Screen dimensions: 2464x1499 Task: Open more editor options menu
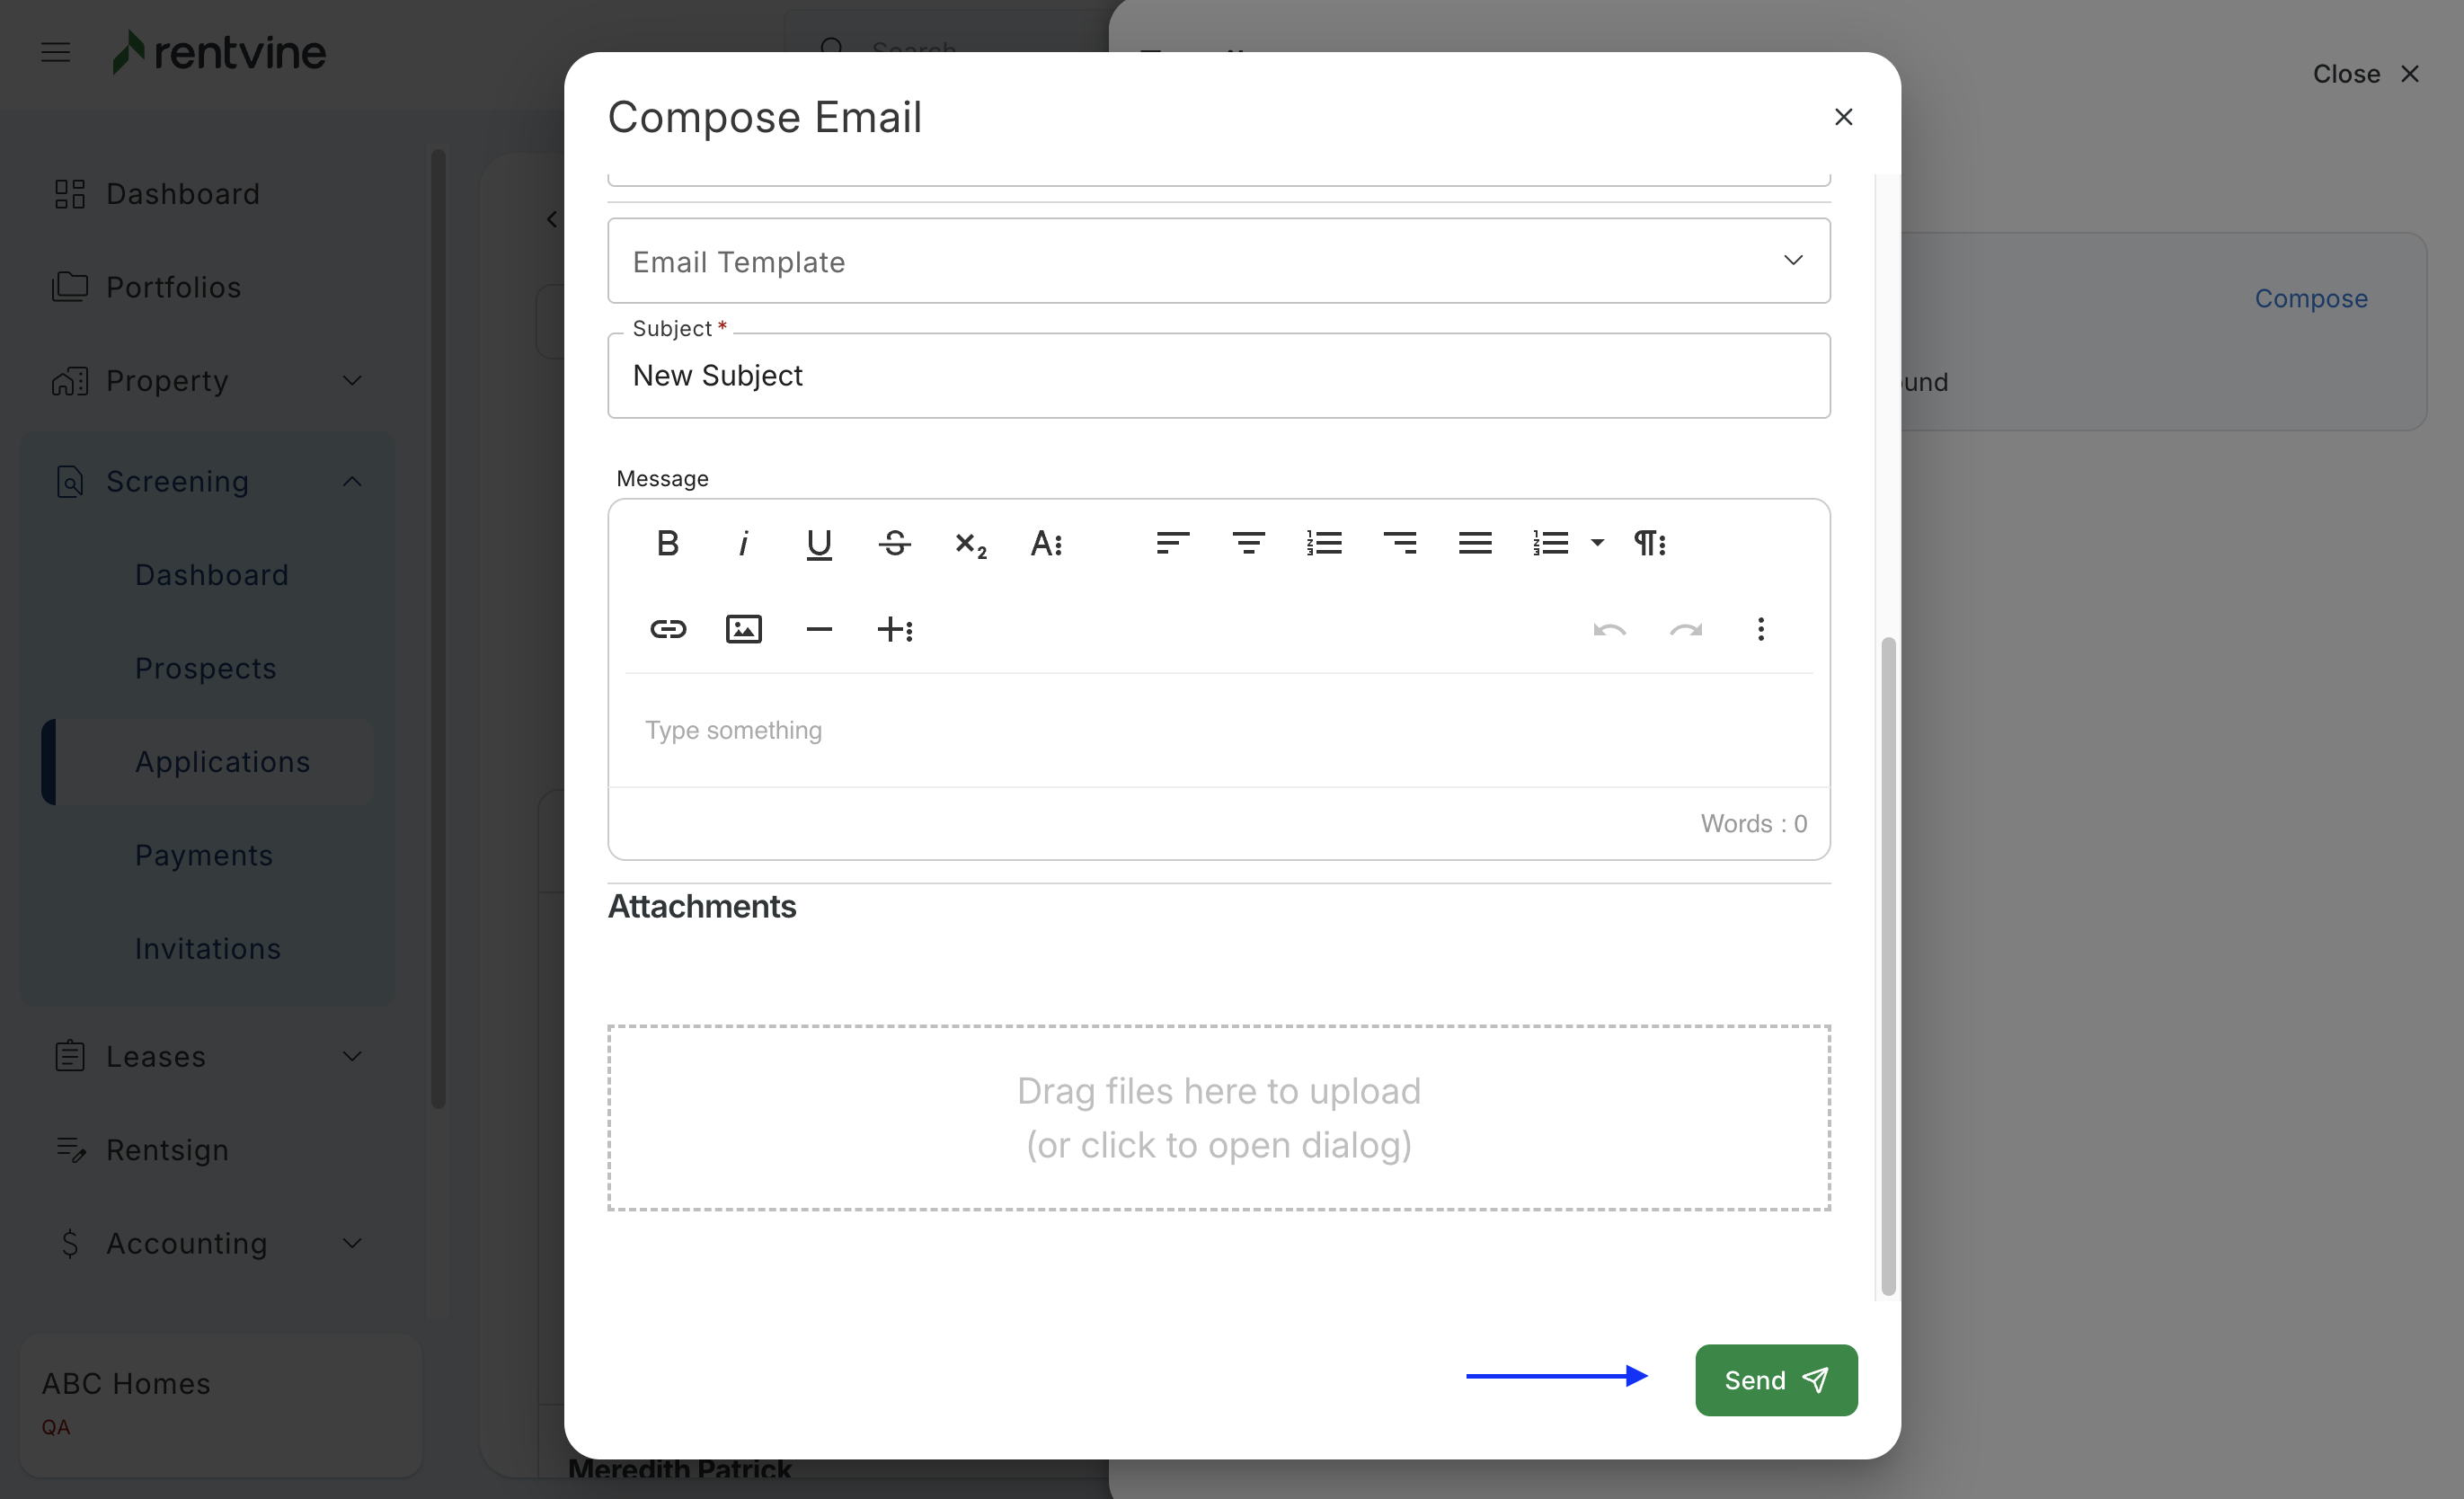(1761, 629)
